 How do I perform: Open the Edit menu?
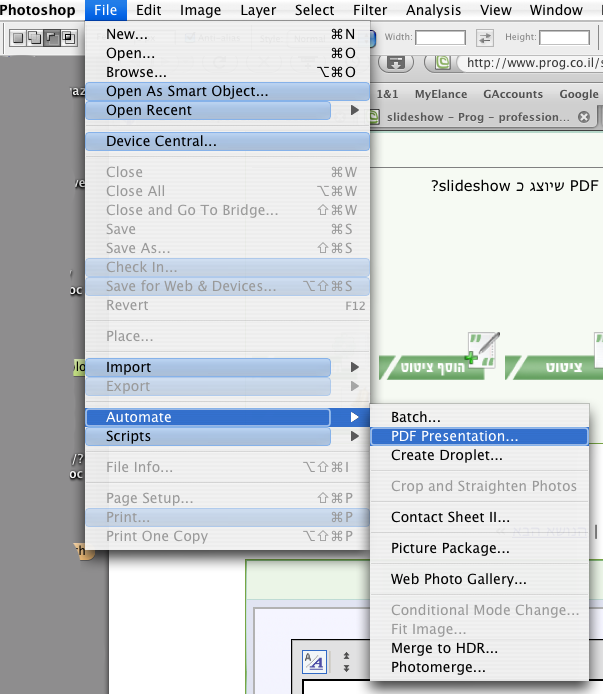point(149,10)
